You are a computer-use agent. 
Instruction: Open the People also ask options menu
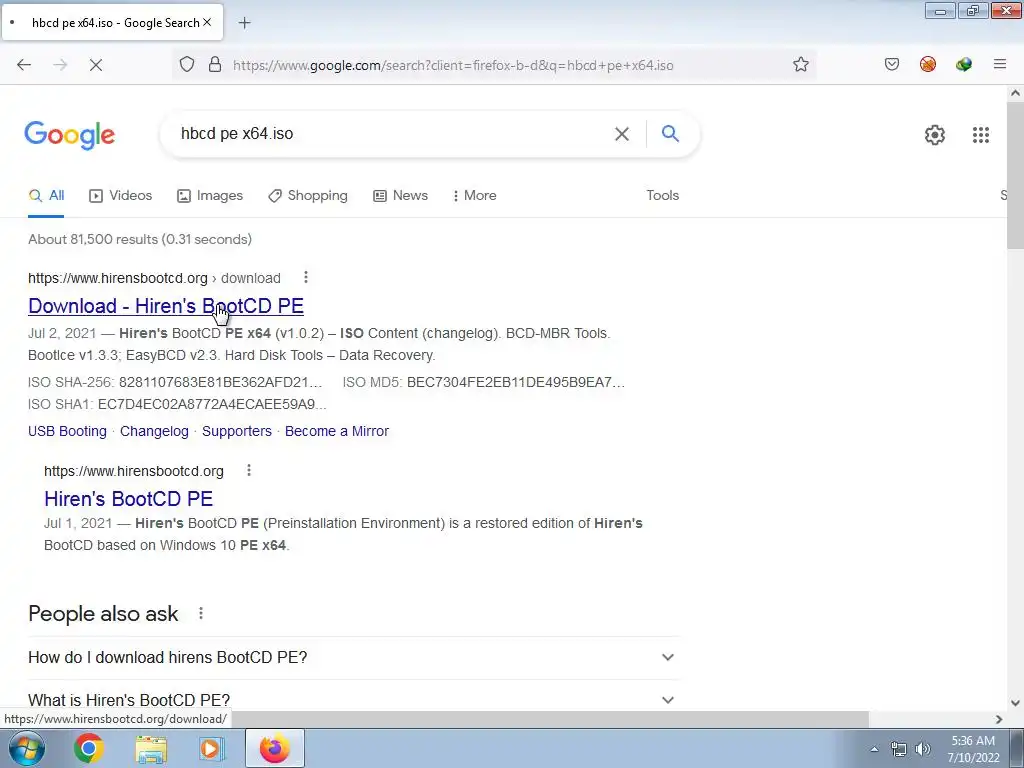(201, 613)
